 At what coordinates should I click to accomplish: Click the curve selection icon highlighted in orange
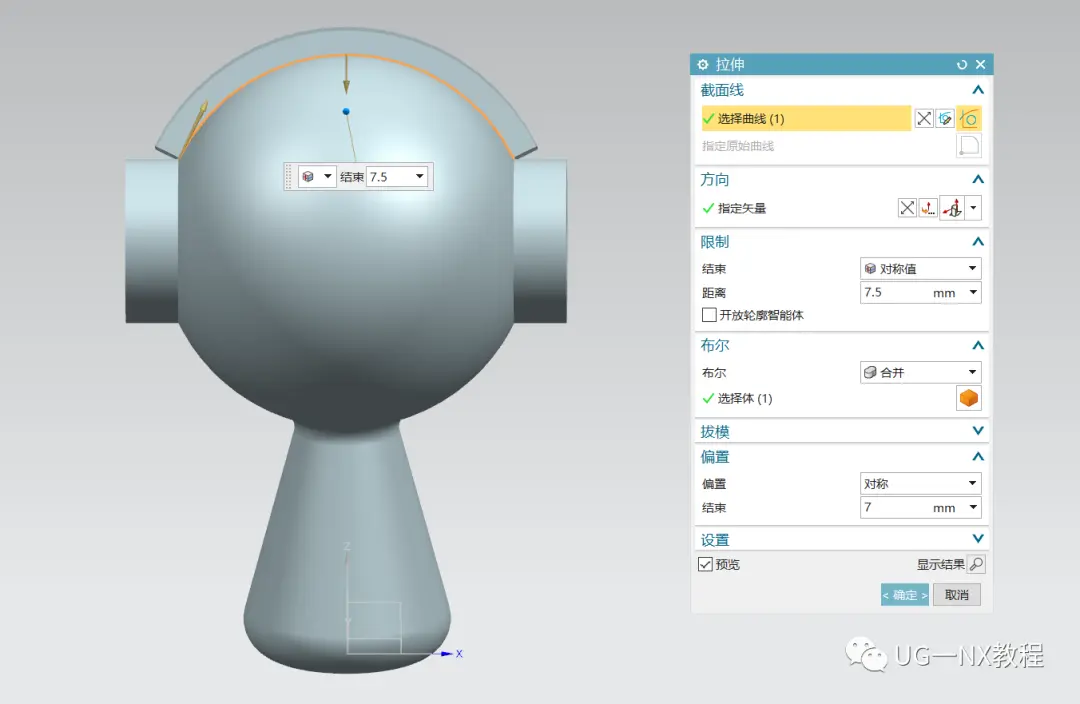click(x=969, y=118)
